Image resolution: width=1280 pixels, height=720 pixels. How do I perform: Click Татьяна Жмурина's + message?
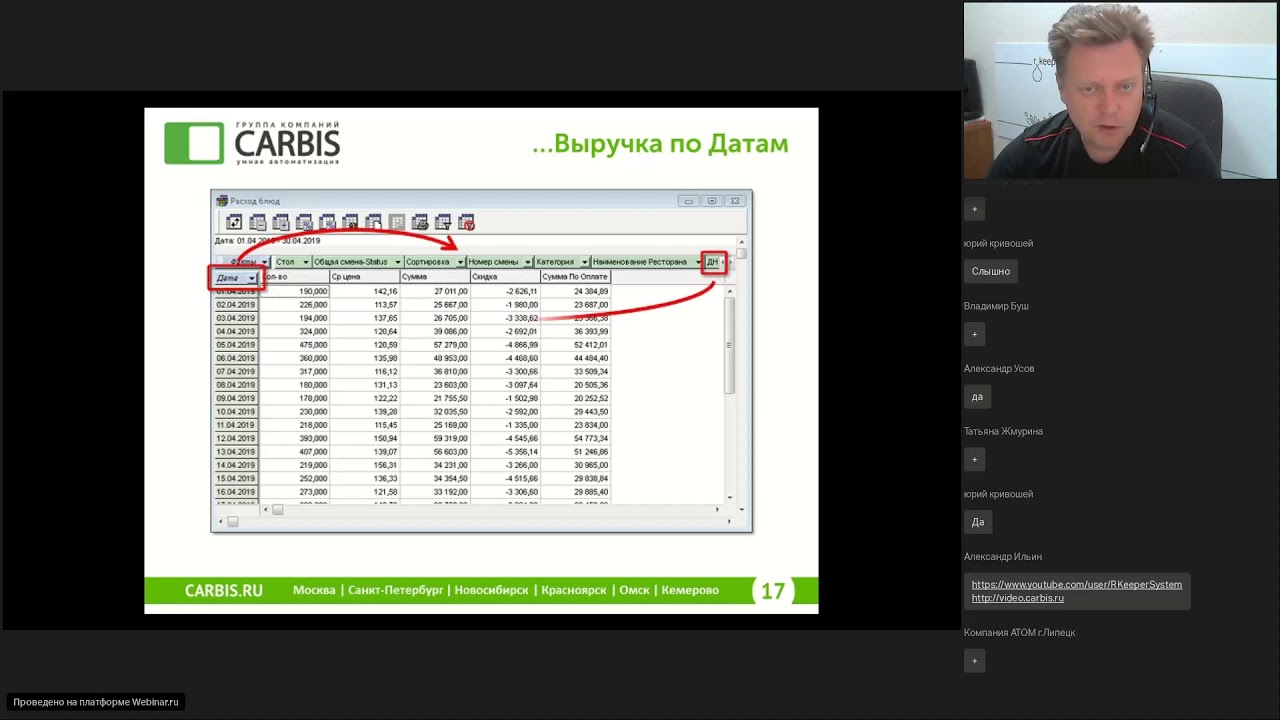[x=975, y=459]
